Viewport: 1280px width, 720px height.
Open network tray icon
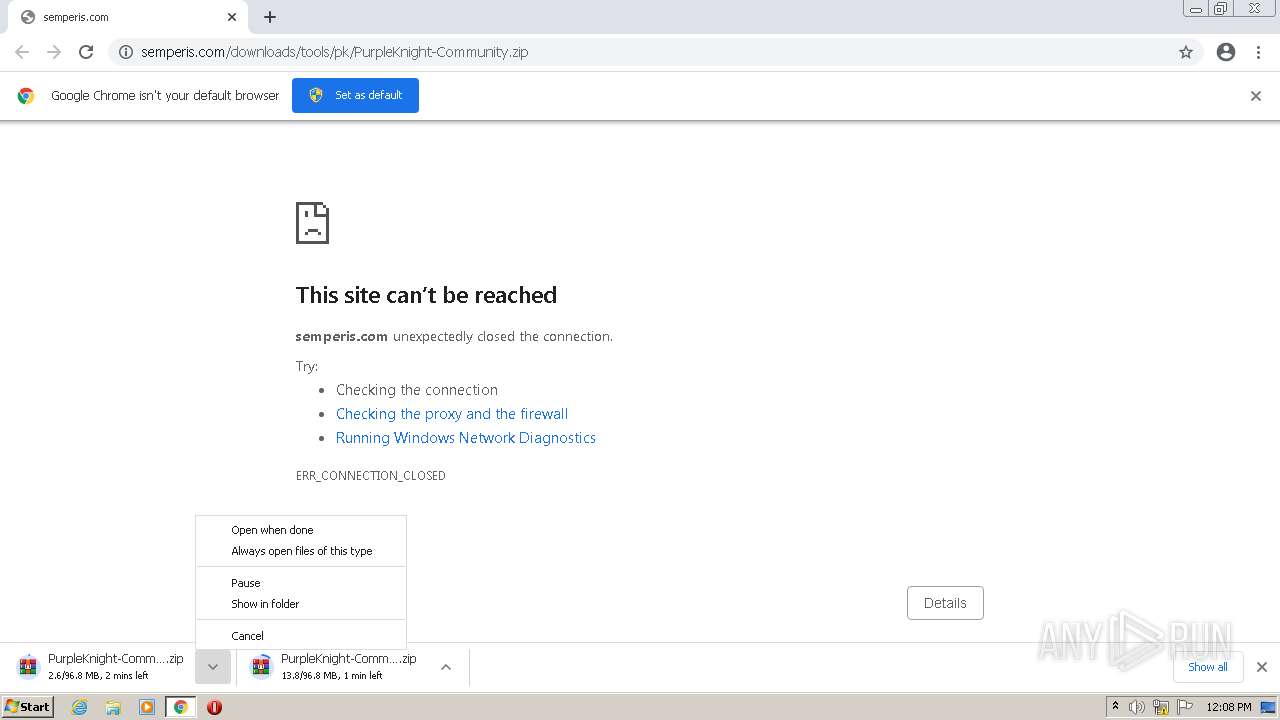1161,707
